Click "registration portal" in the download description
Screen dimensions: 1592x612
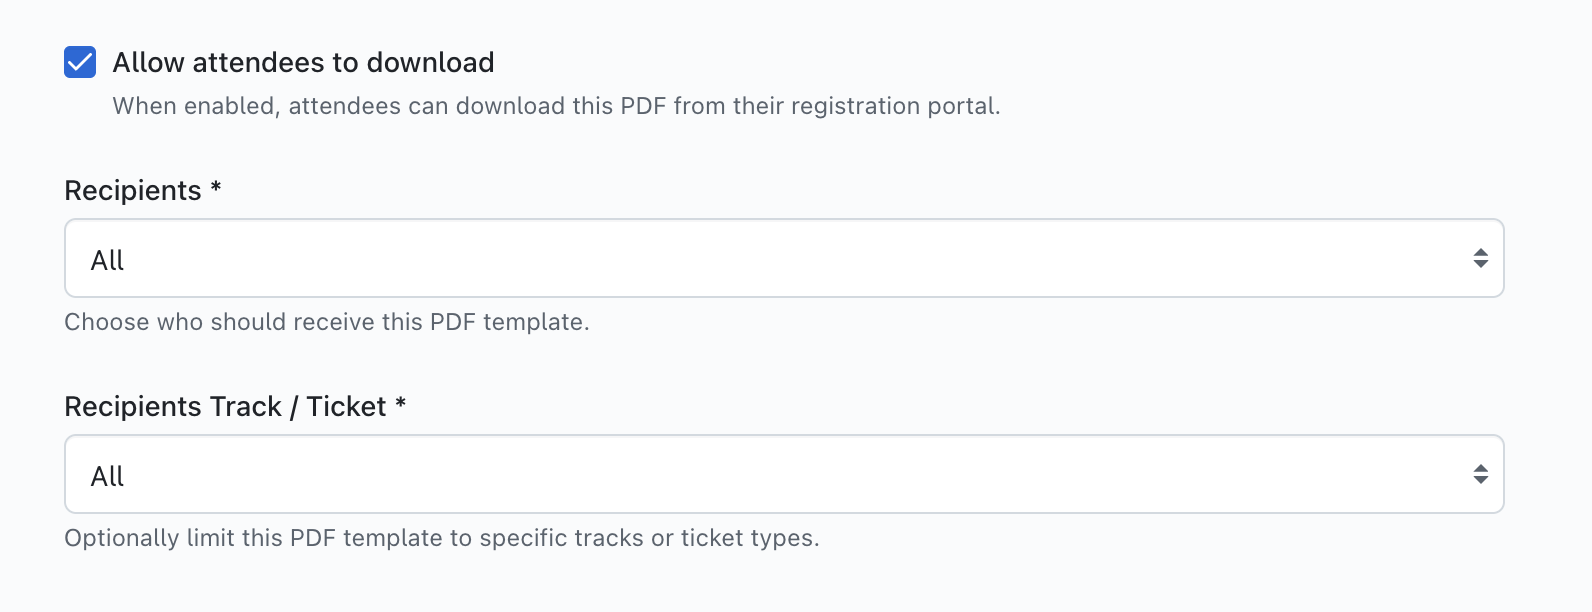pyautogui.click(x=895, y=106)
